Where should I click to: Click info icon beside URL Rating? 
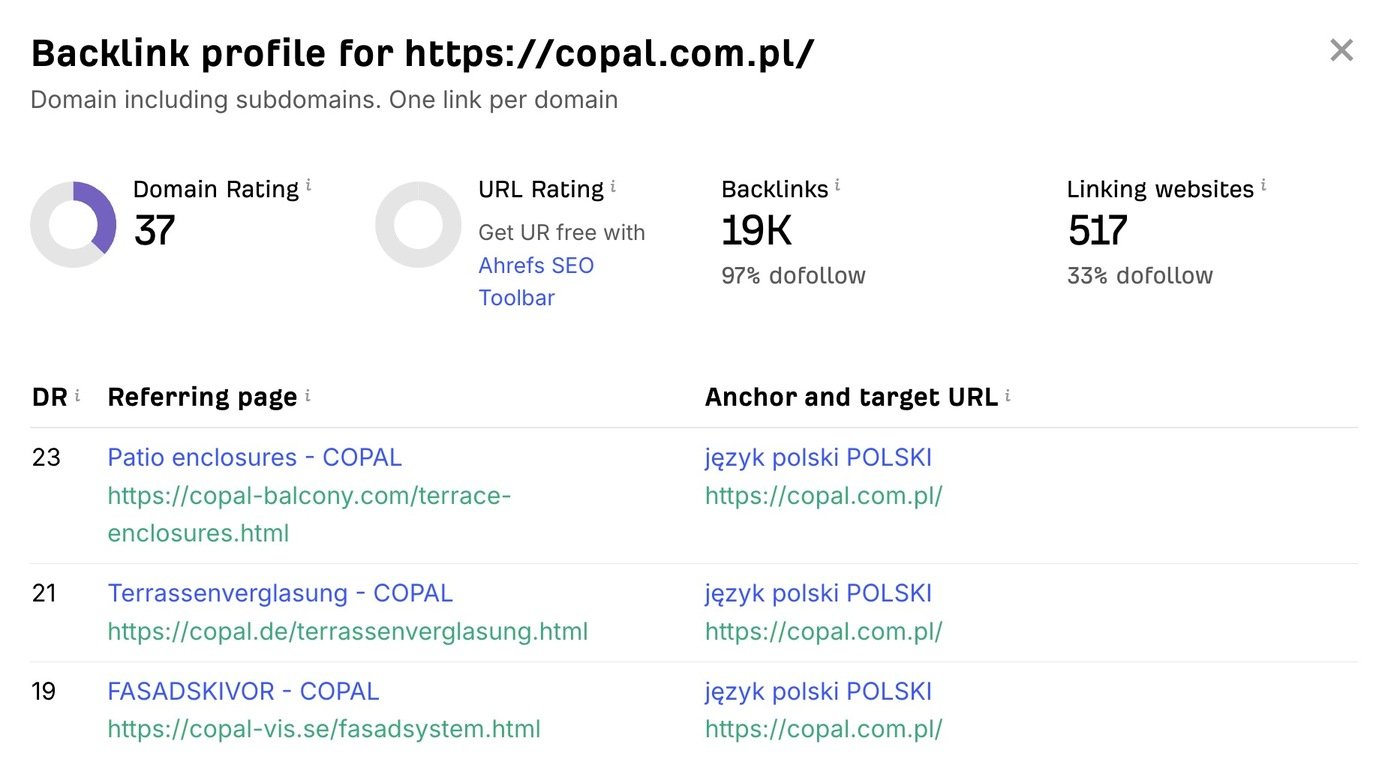tap(613, 186)
